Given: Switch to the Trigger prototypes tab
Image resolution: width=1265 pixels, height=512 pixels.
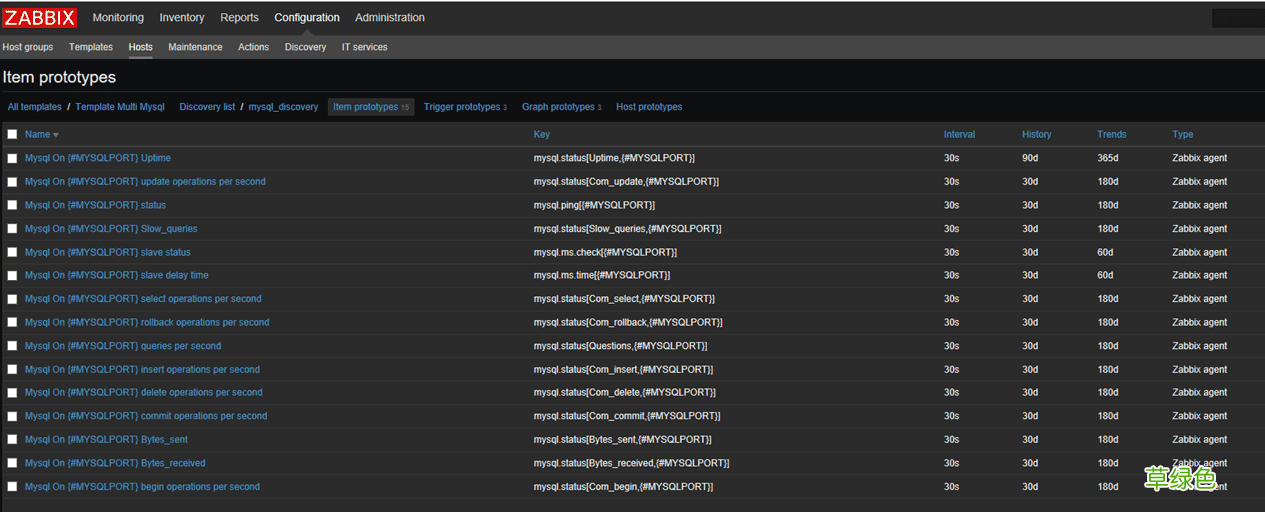Looking at the screenshot, I should coord(461,107).
